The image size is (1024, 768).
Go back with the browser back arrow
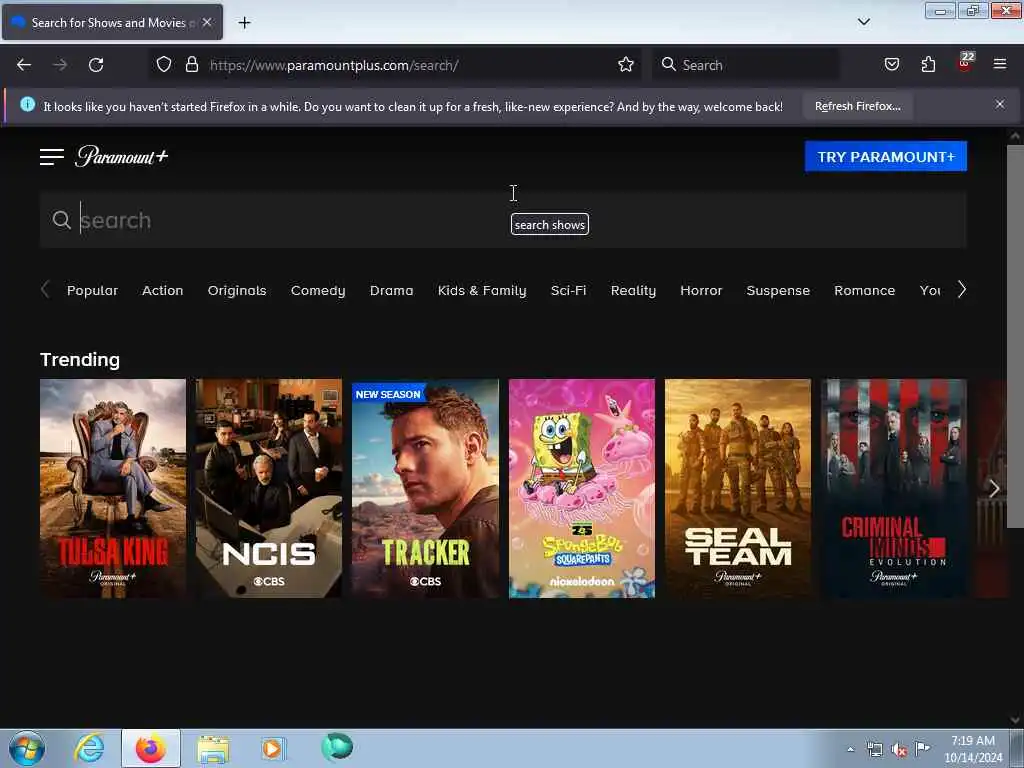coord(24,65)
